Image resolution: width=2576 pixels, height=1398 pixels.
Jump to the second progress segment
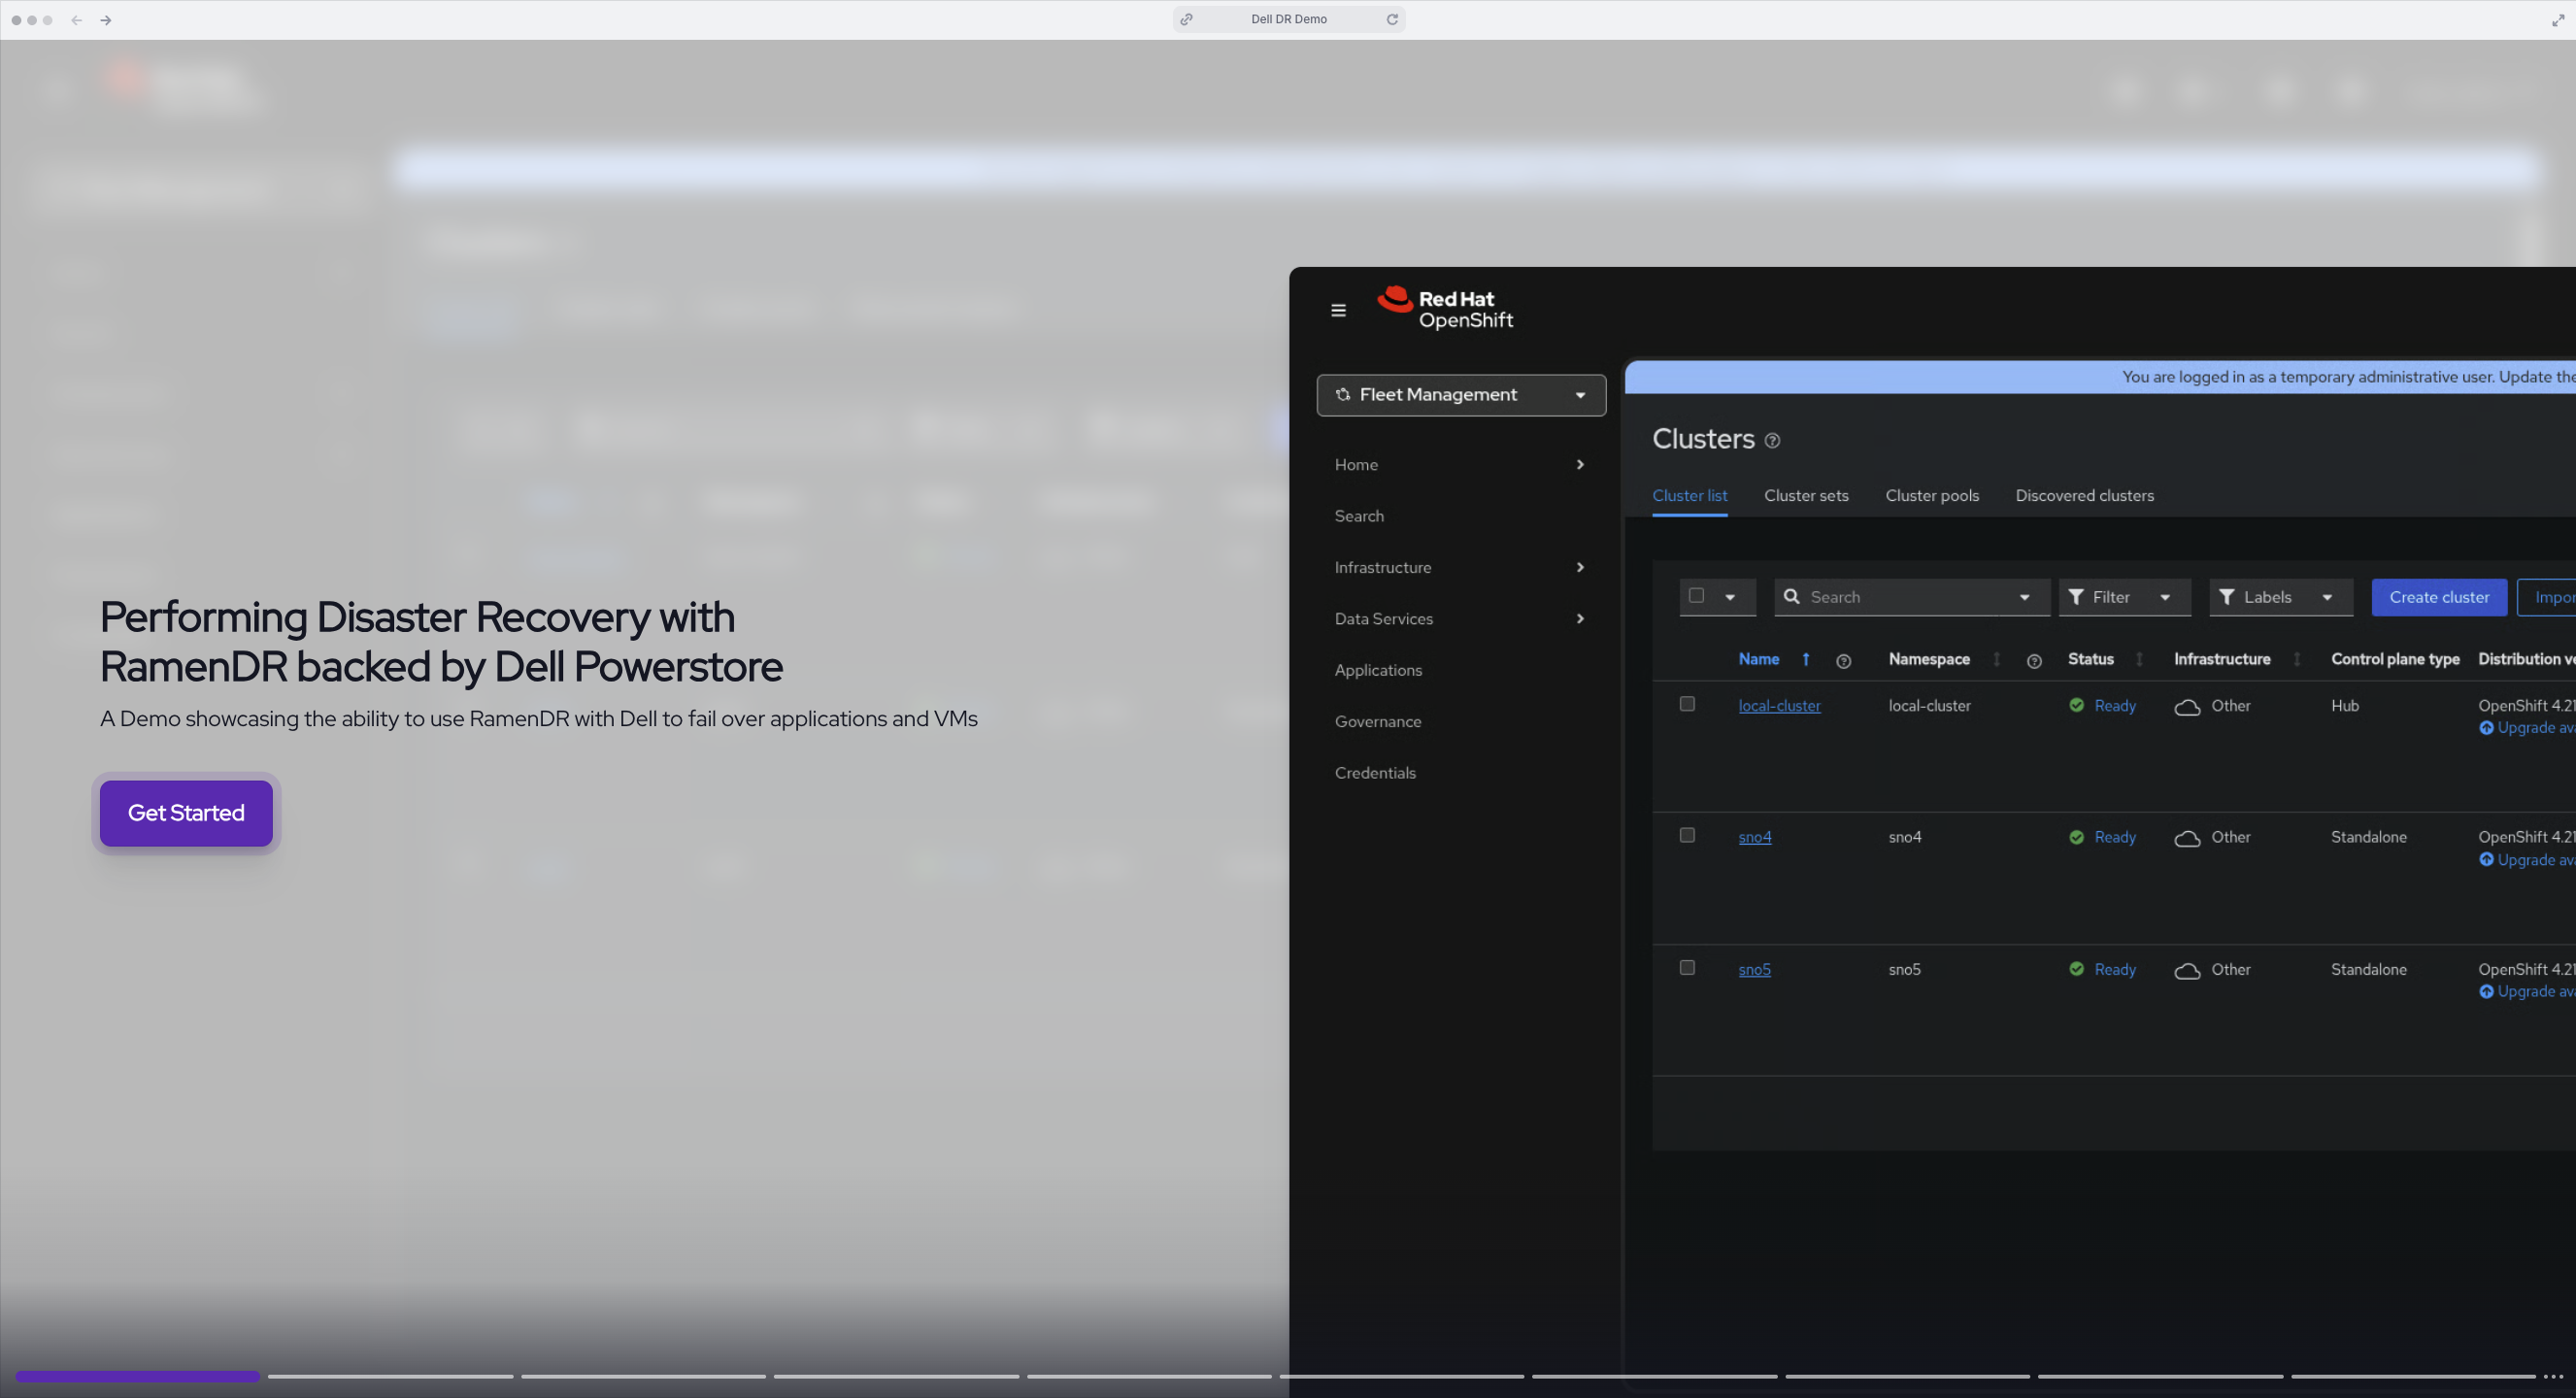pos(390,1377)
